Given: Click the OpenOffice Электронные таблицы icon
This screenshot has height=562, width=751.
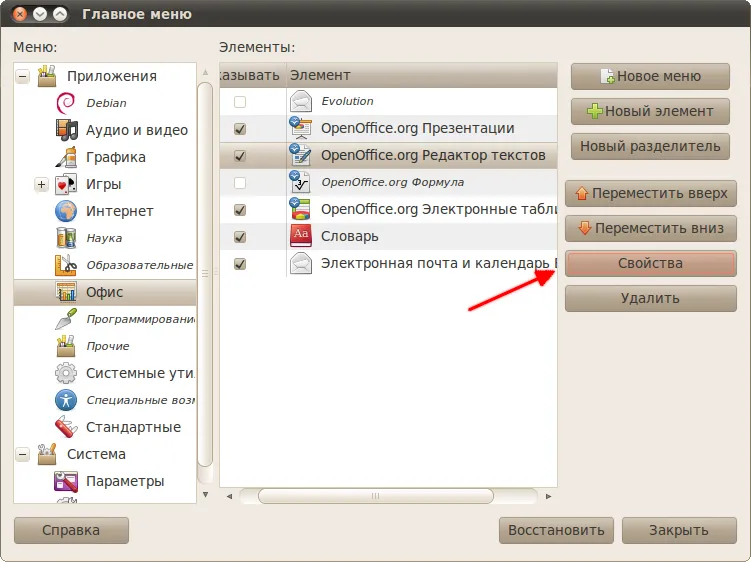Looking at the screenshot, I should (x=301, y=209).
